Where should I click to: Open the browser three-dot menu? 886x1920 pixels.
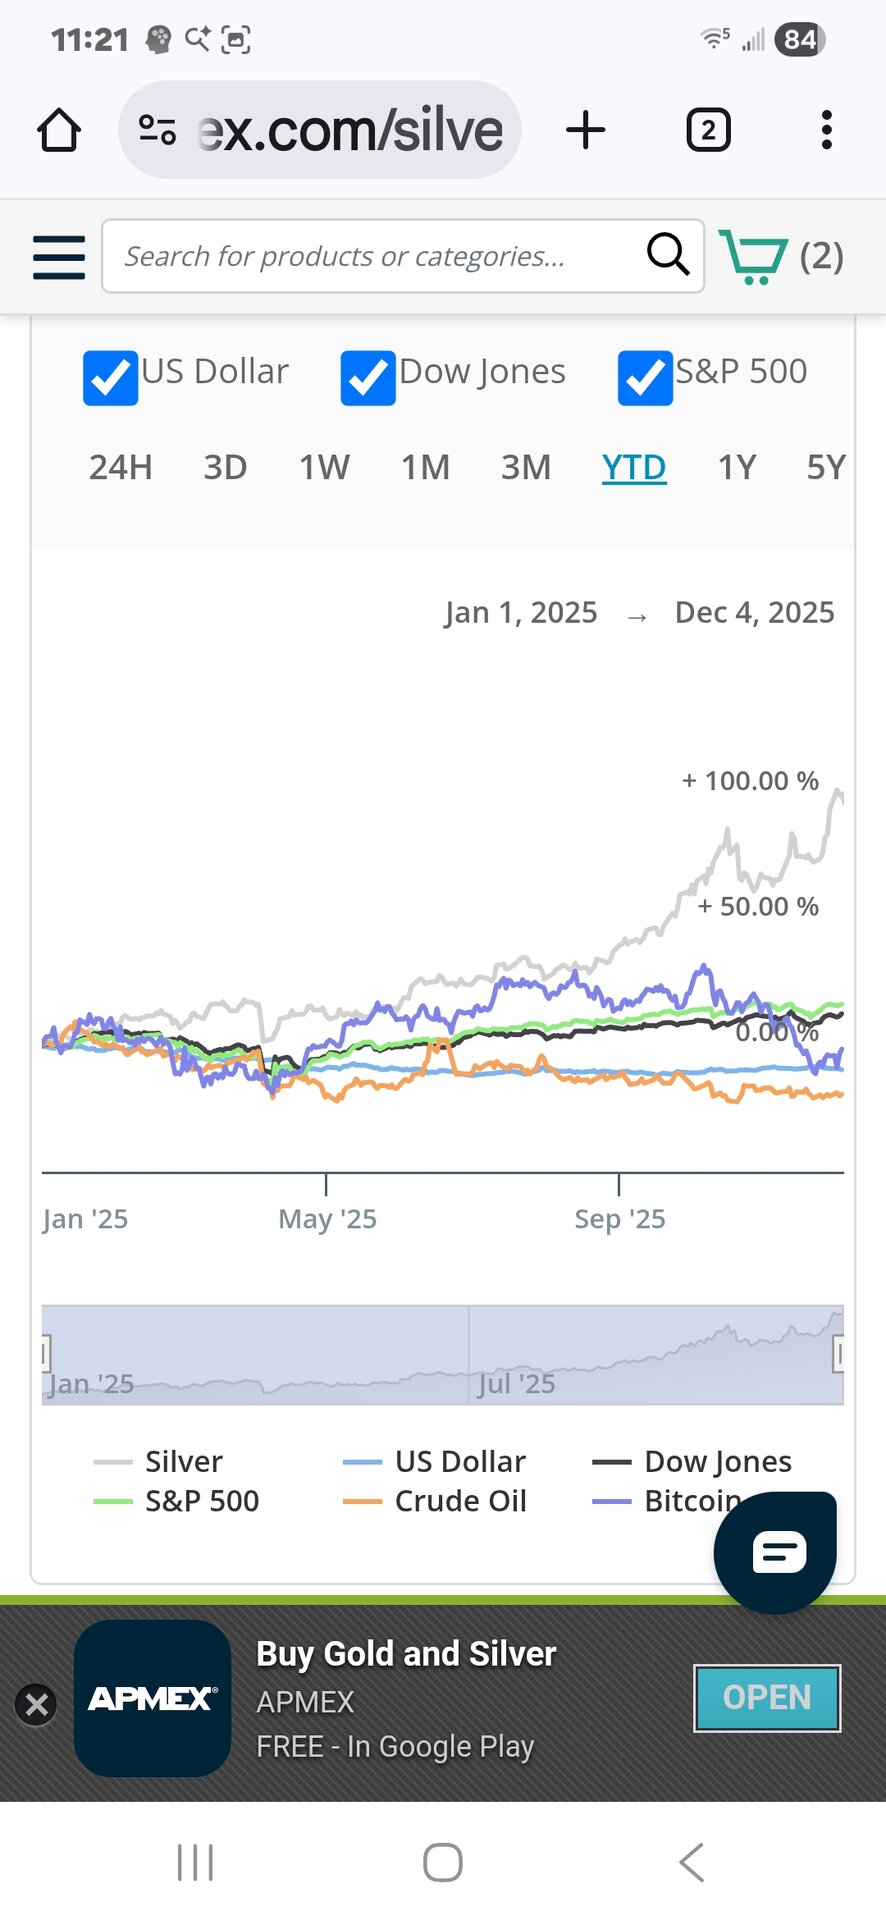pyautogui.click(x=826, y=130)
